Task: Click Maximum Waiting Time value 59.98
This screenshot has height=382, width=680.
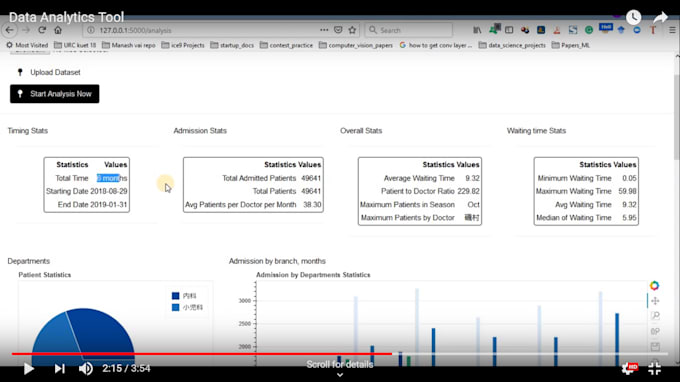Action: click(627, 191)
